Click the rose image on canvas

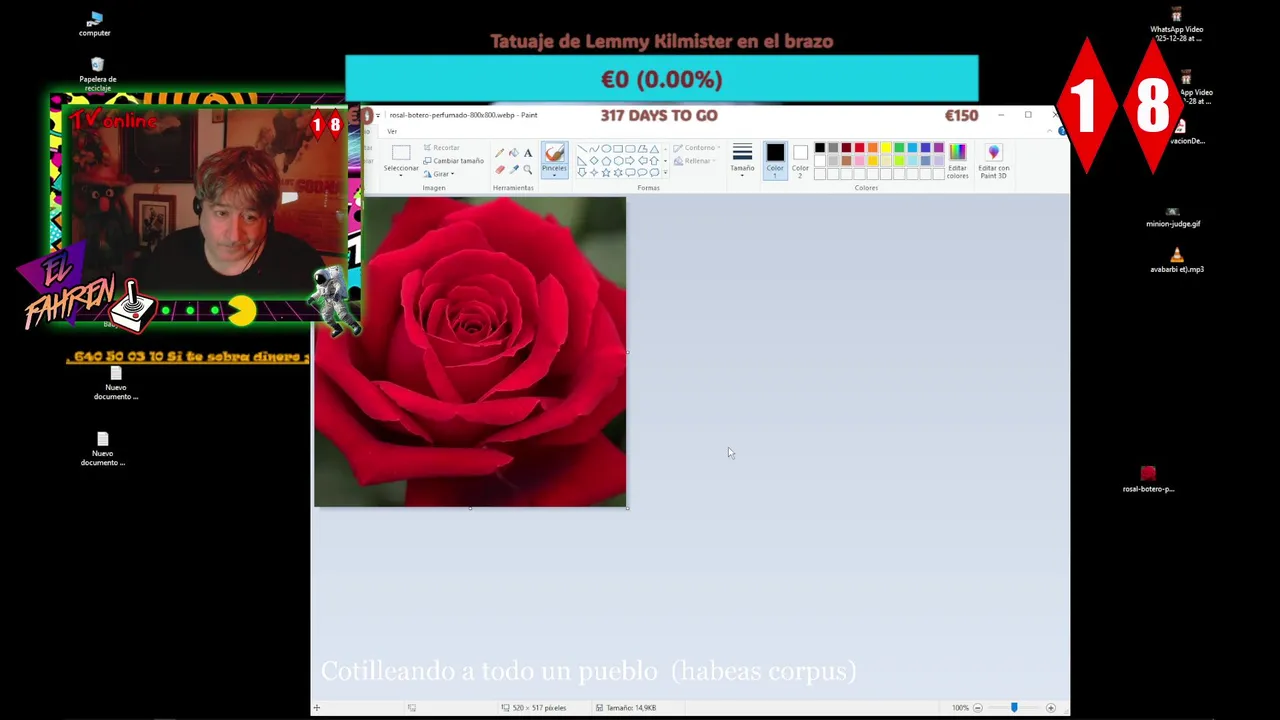pos(470,352)
